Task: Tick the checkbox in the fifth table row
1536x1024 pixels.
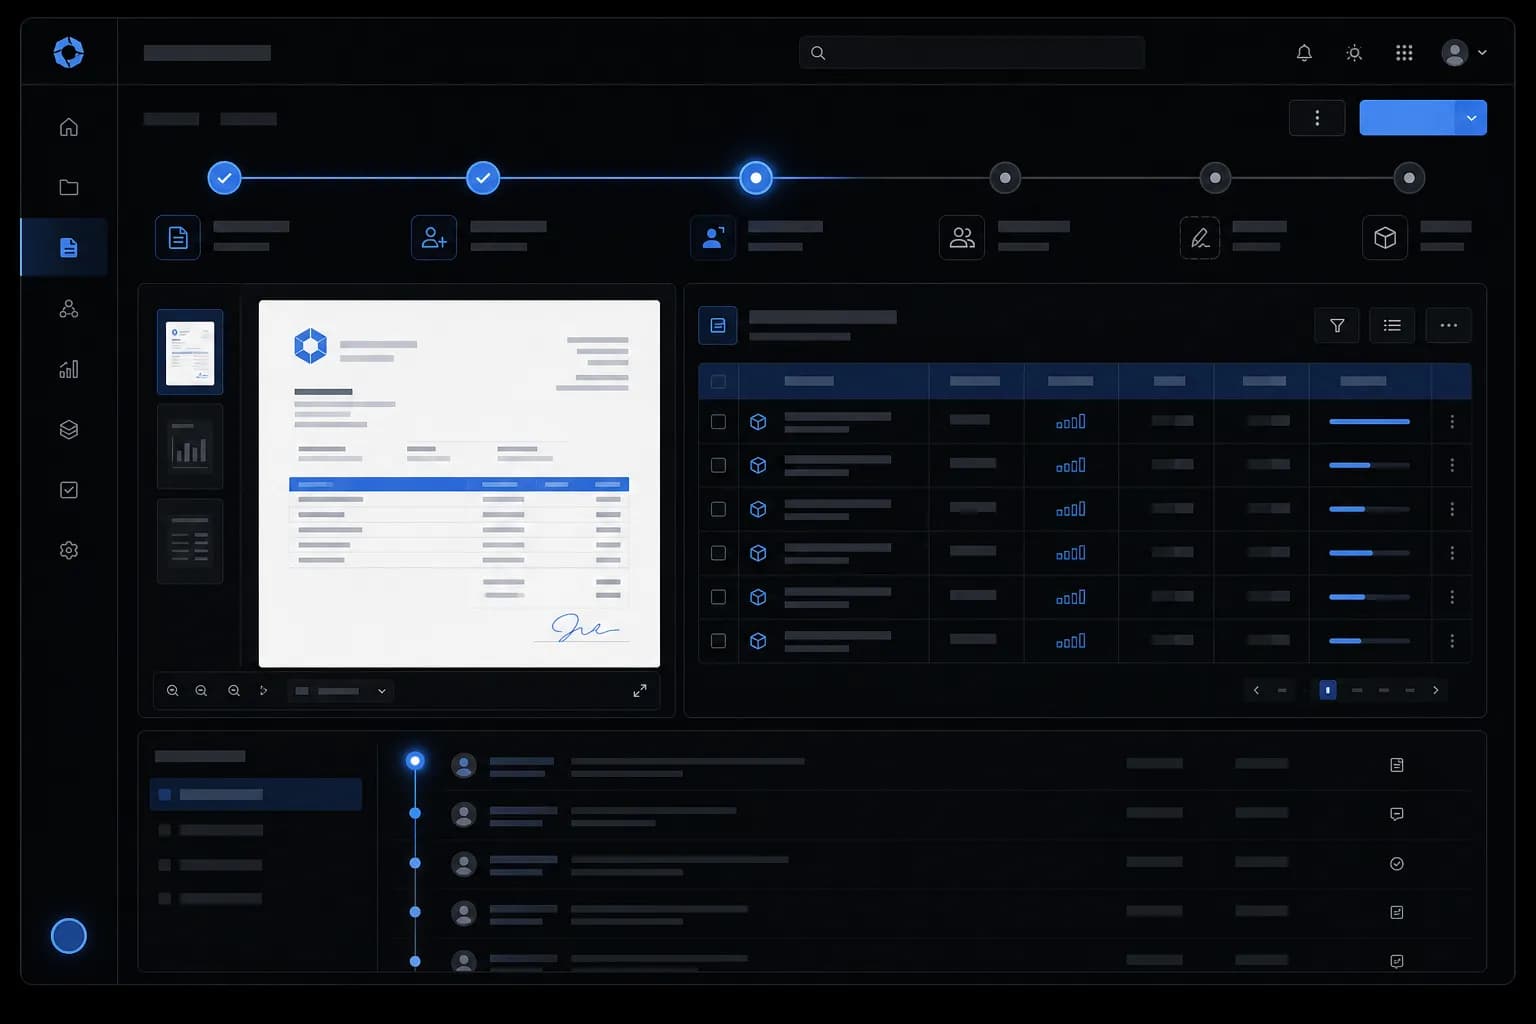Action: tap(718, 597)
